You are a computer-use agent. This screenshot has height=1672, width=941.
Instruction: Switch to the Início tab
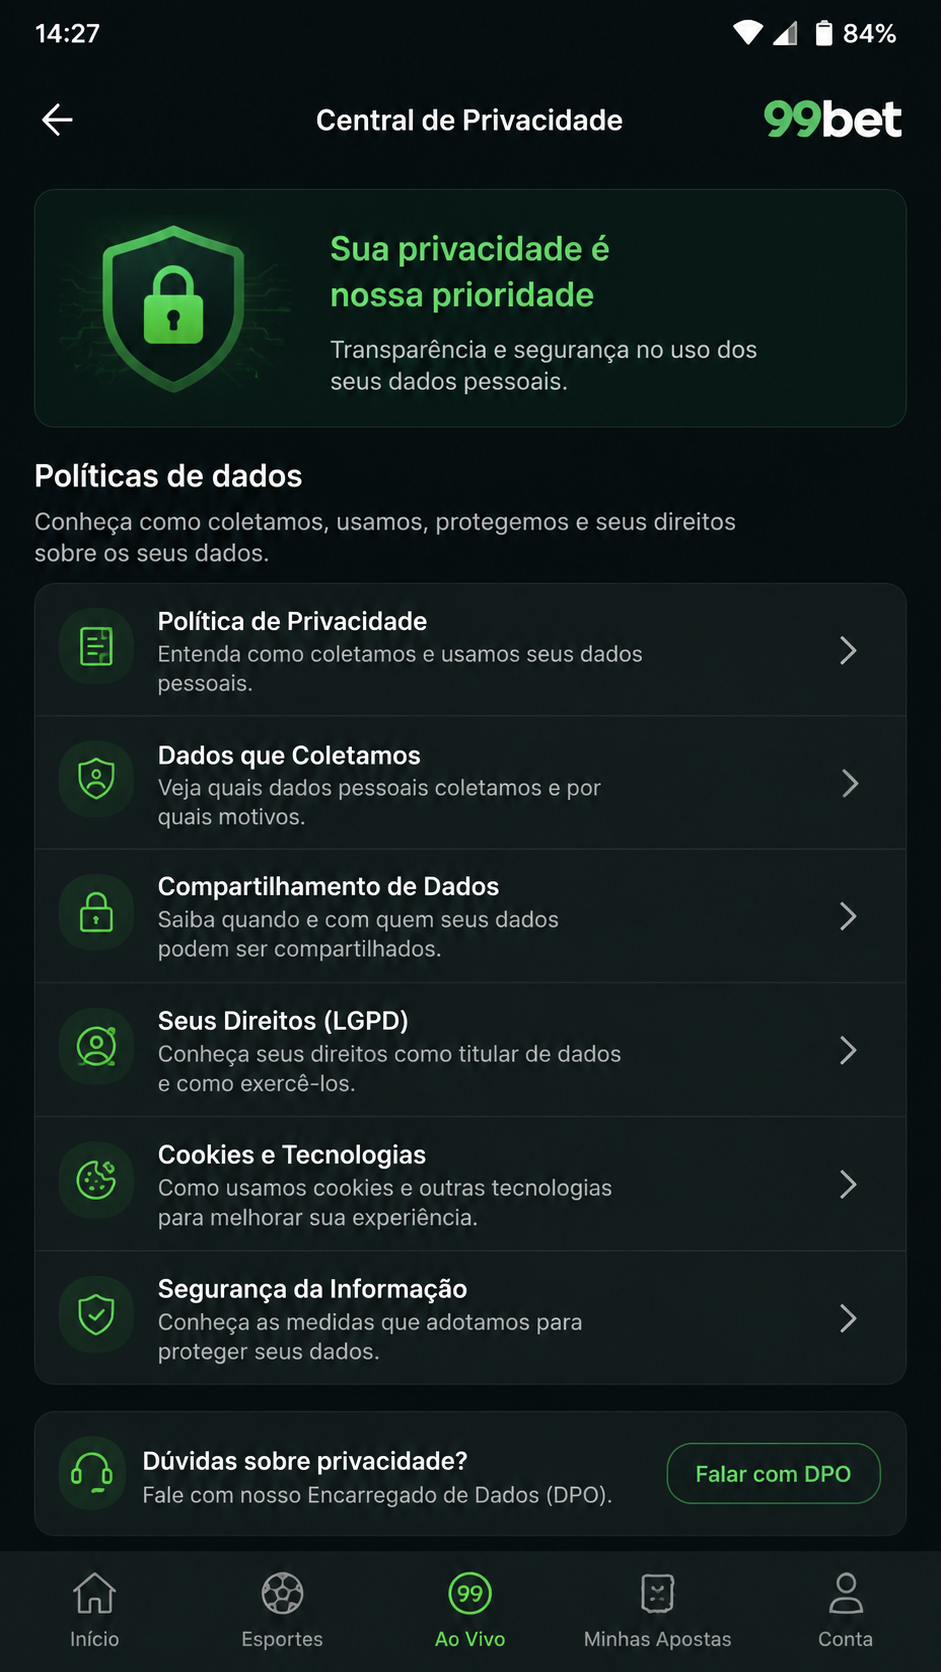[x=95, y=1610]
